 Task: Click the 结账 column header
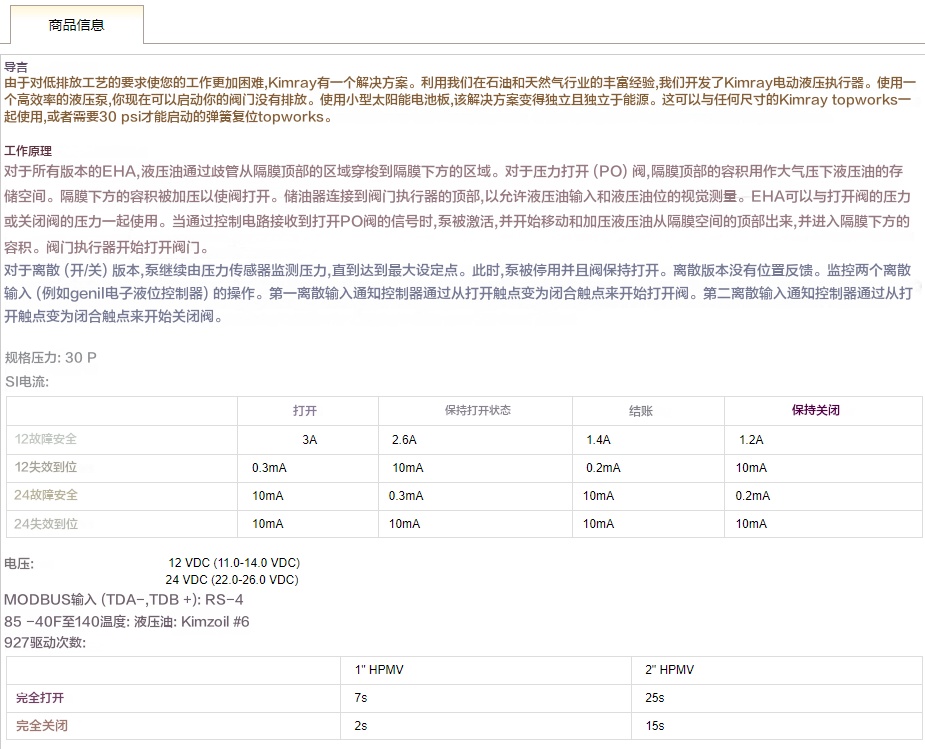click(x=641, y=411)
